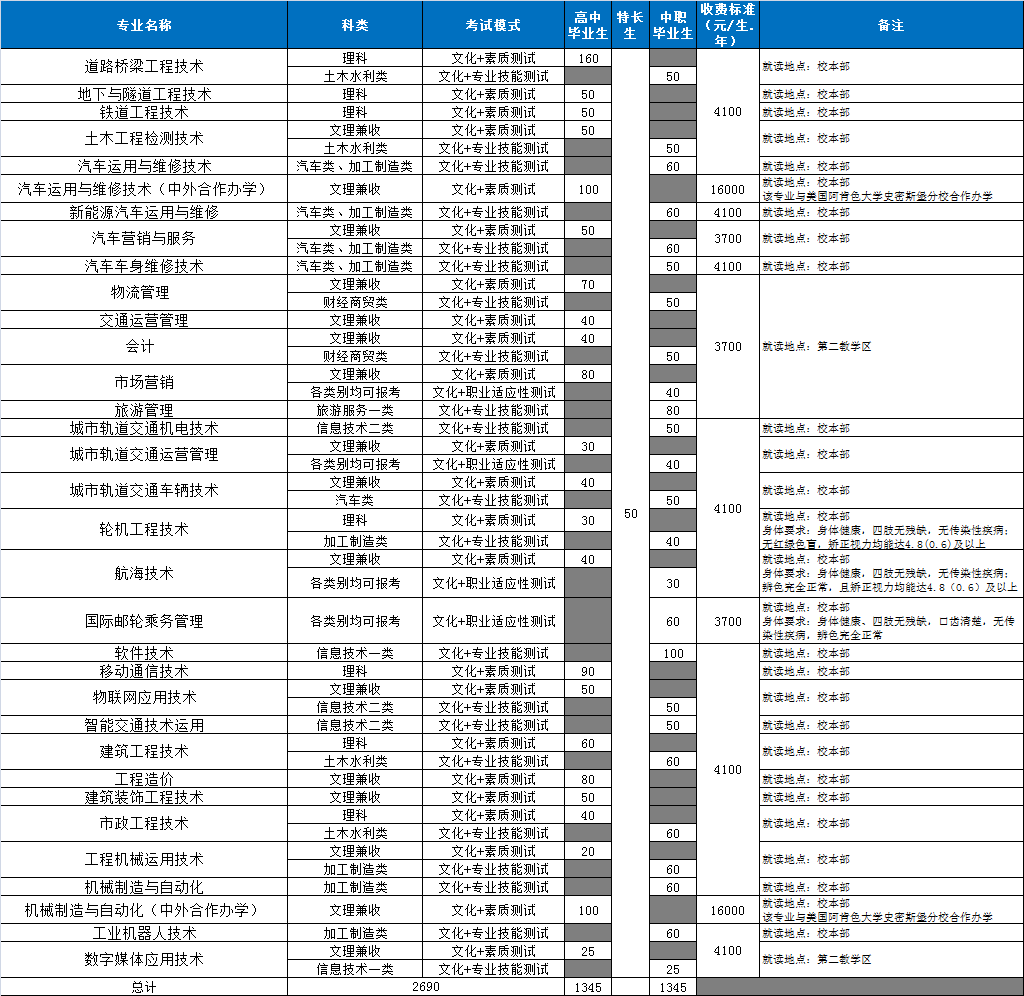Click the 轮机工程技术 major cell
Viewport: 1024px width, 996px height.
(143, 529)
